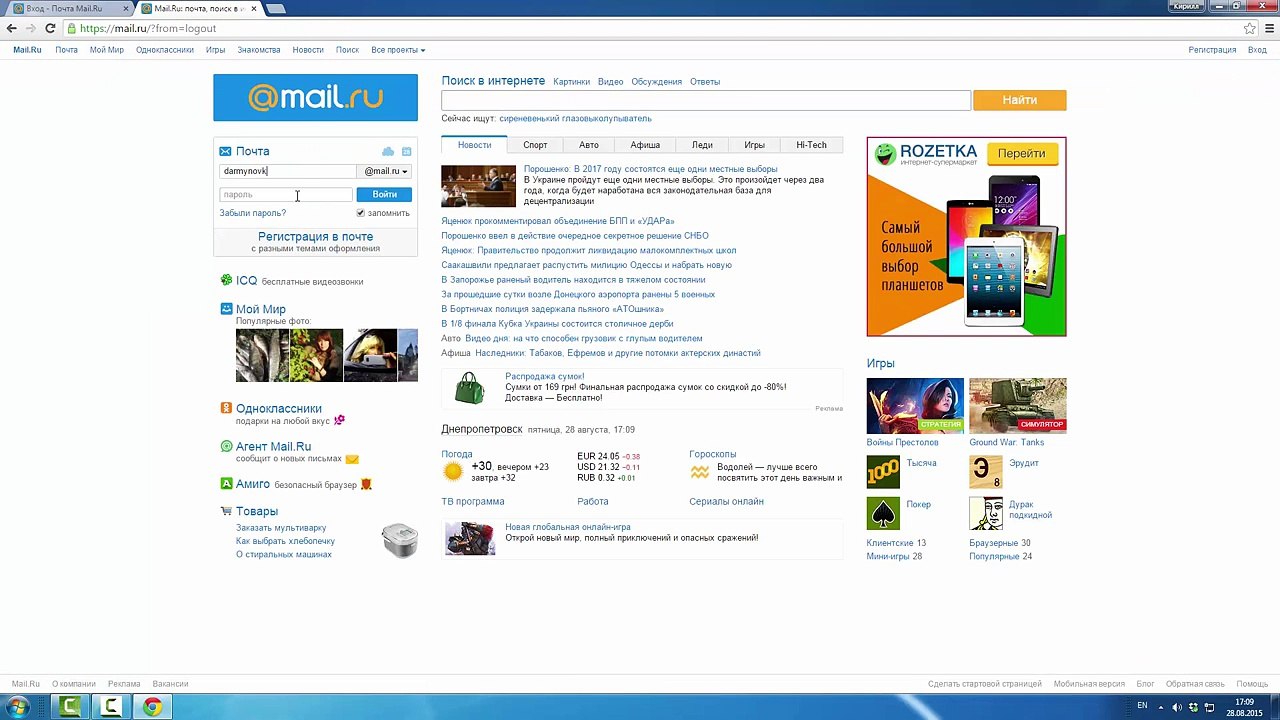This screenshot has height=720, width=1280.
Task: Click the Видео search link
Action: (610, 82)
